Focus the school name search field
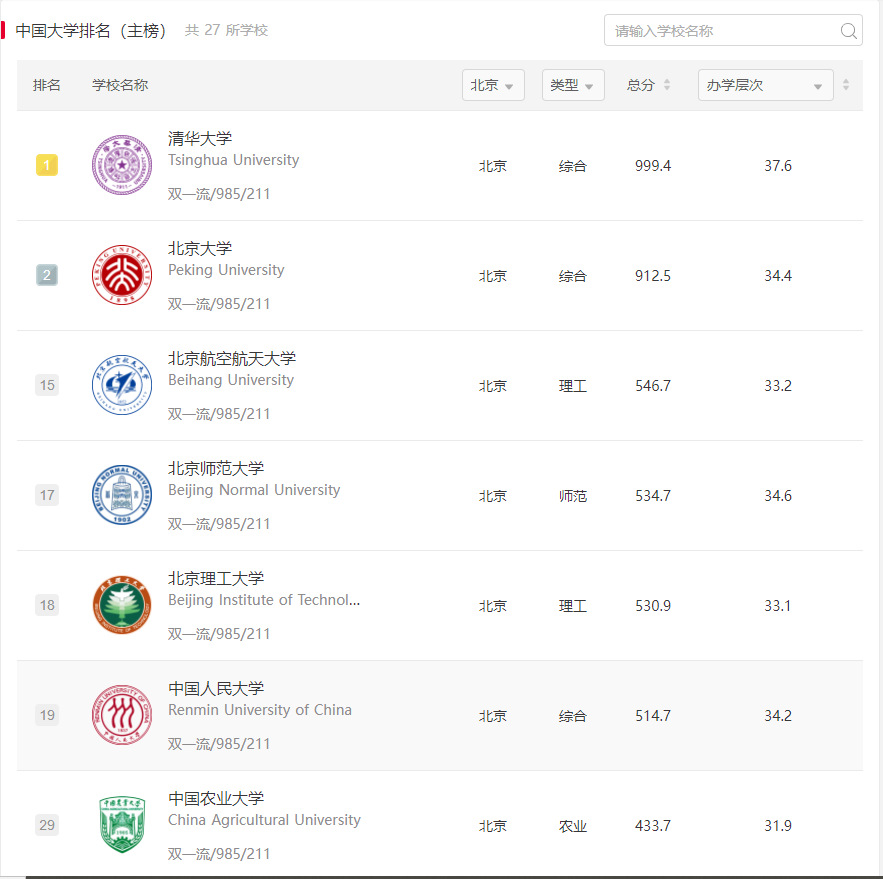This screenshot has width=883, height=879. click(733, 30)
